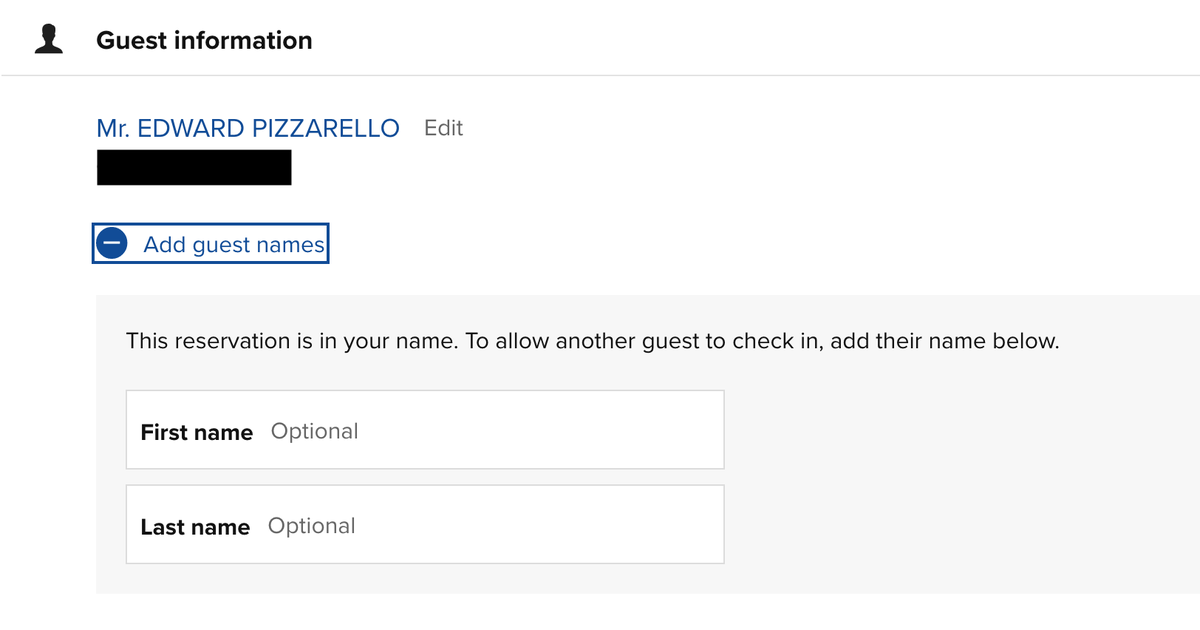Select the guest information section title
Viewport: 1200px width, 630px height.
click(x=204, y=40)
